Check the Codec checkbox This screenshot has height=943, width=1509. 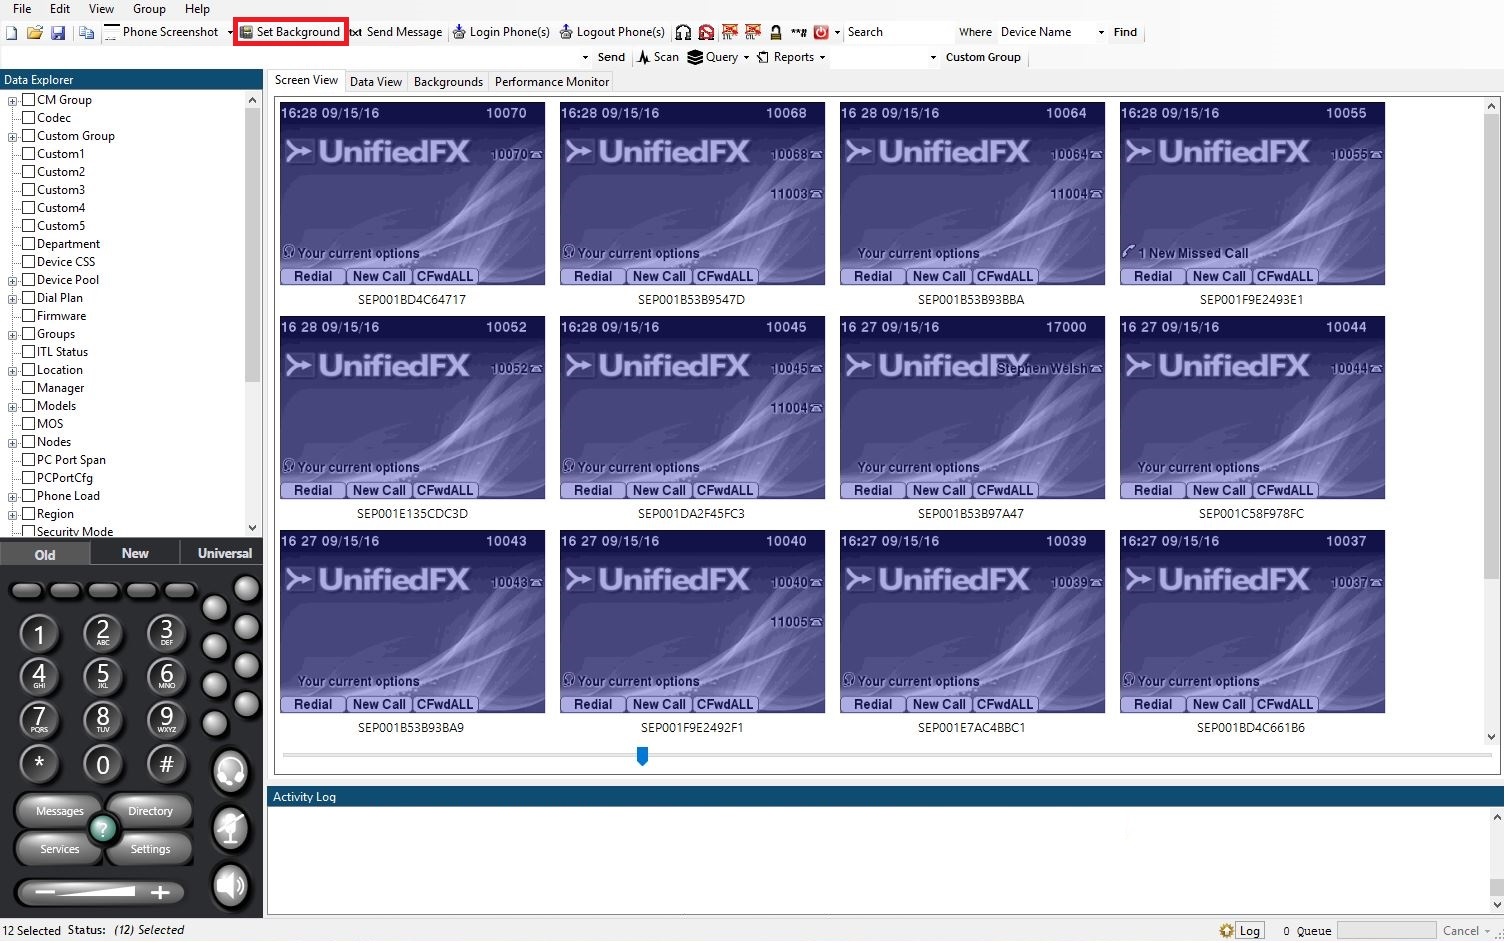tap(29, 118)
